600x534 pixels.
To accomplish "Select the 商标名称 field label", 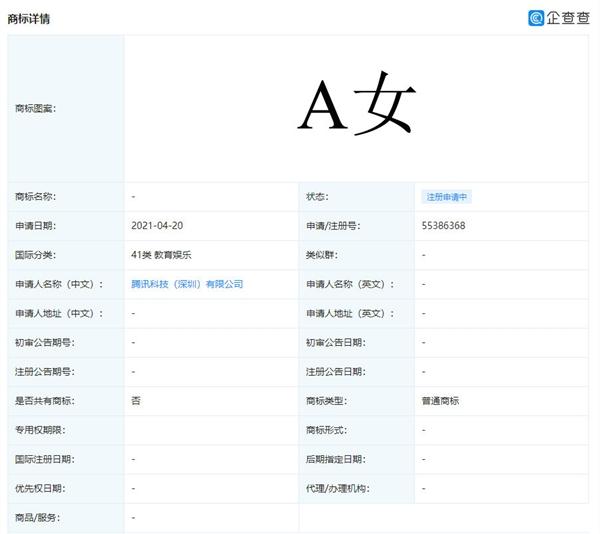I will tap(36, 197).
